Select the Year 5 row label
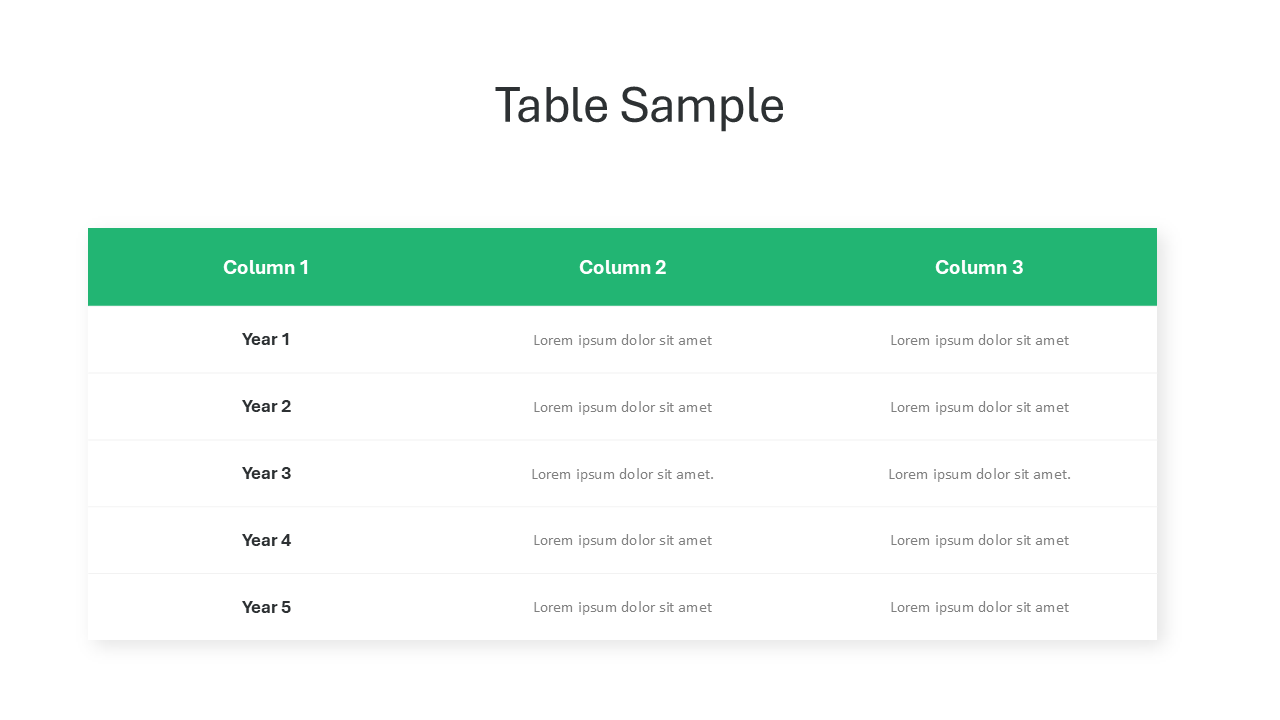 tap(266, 607)
